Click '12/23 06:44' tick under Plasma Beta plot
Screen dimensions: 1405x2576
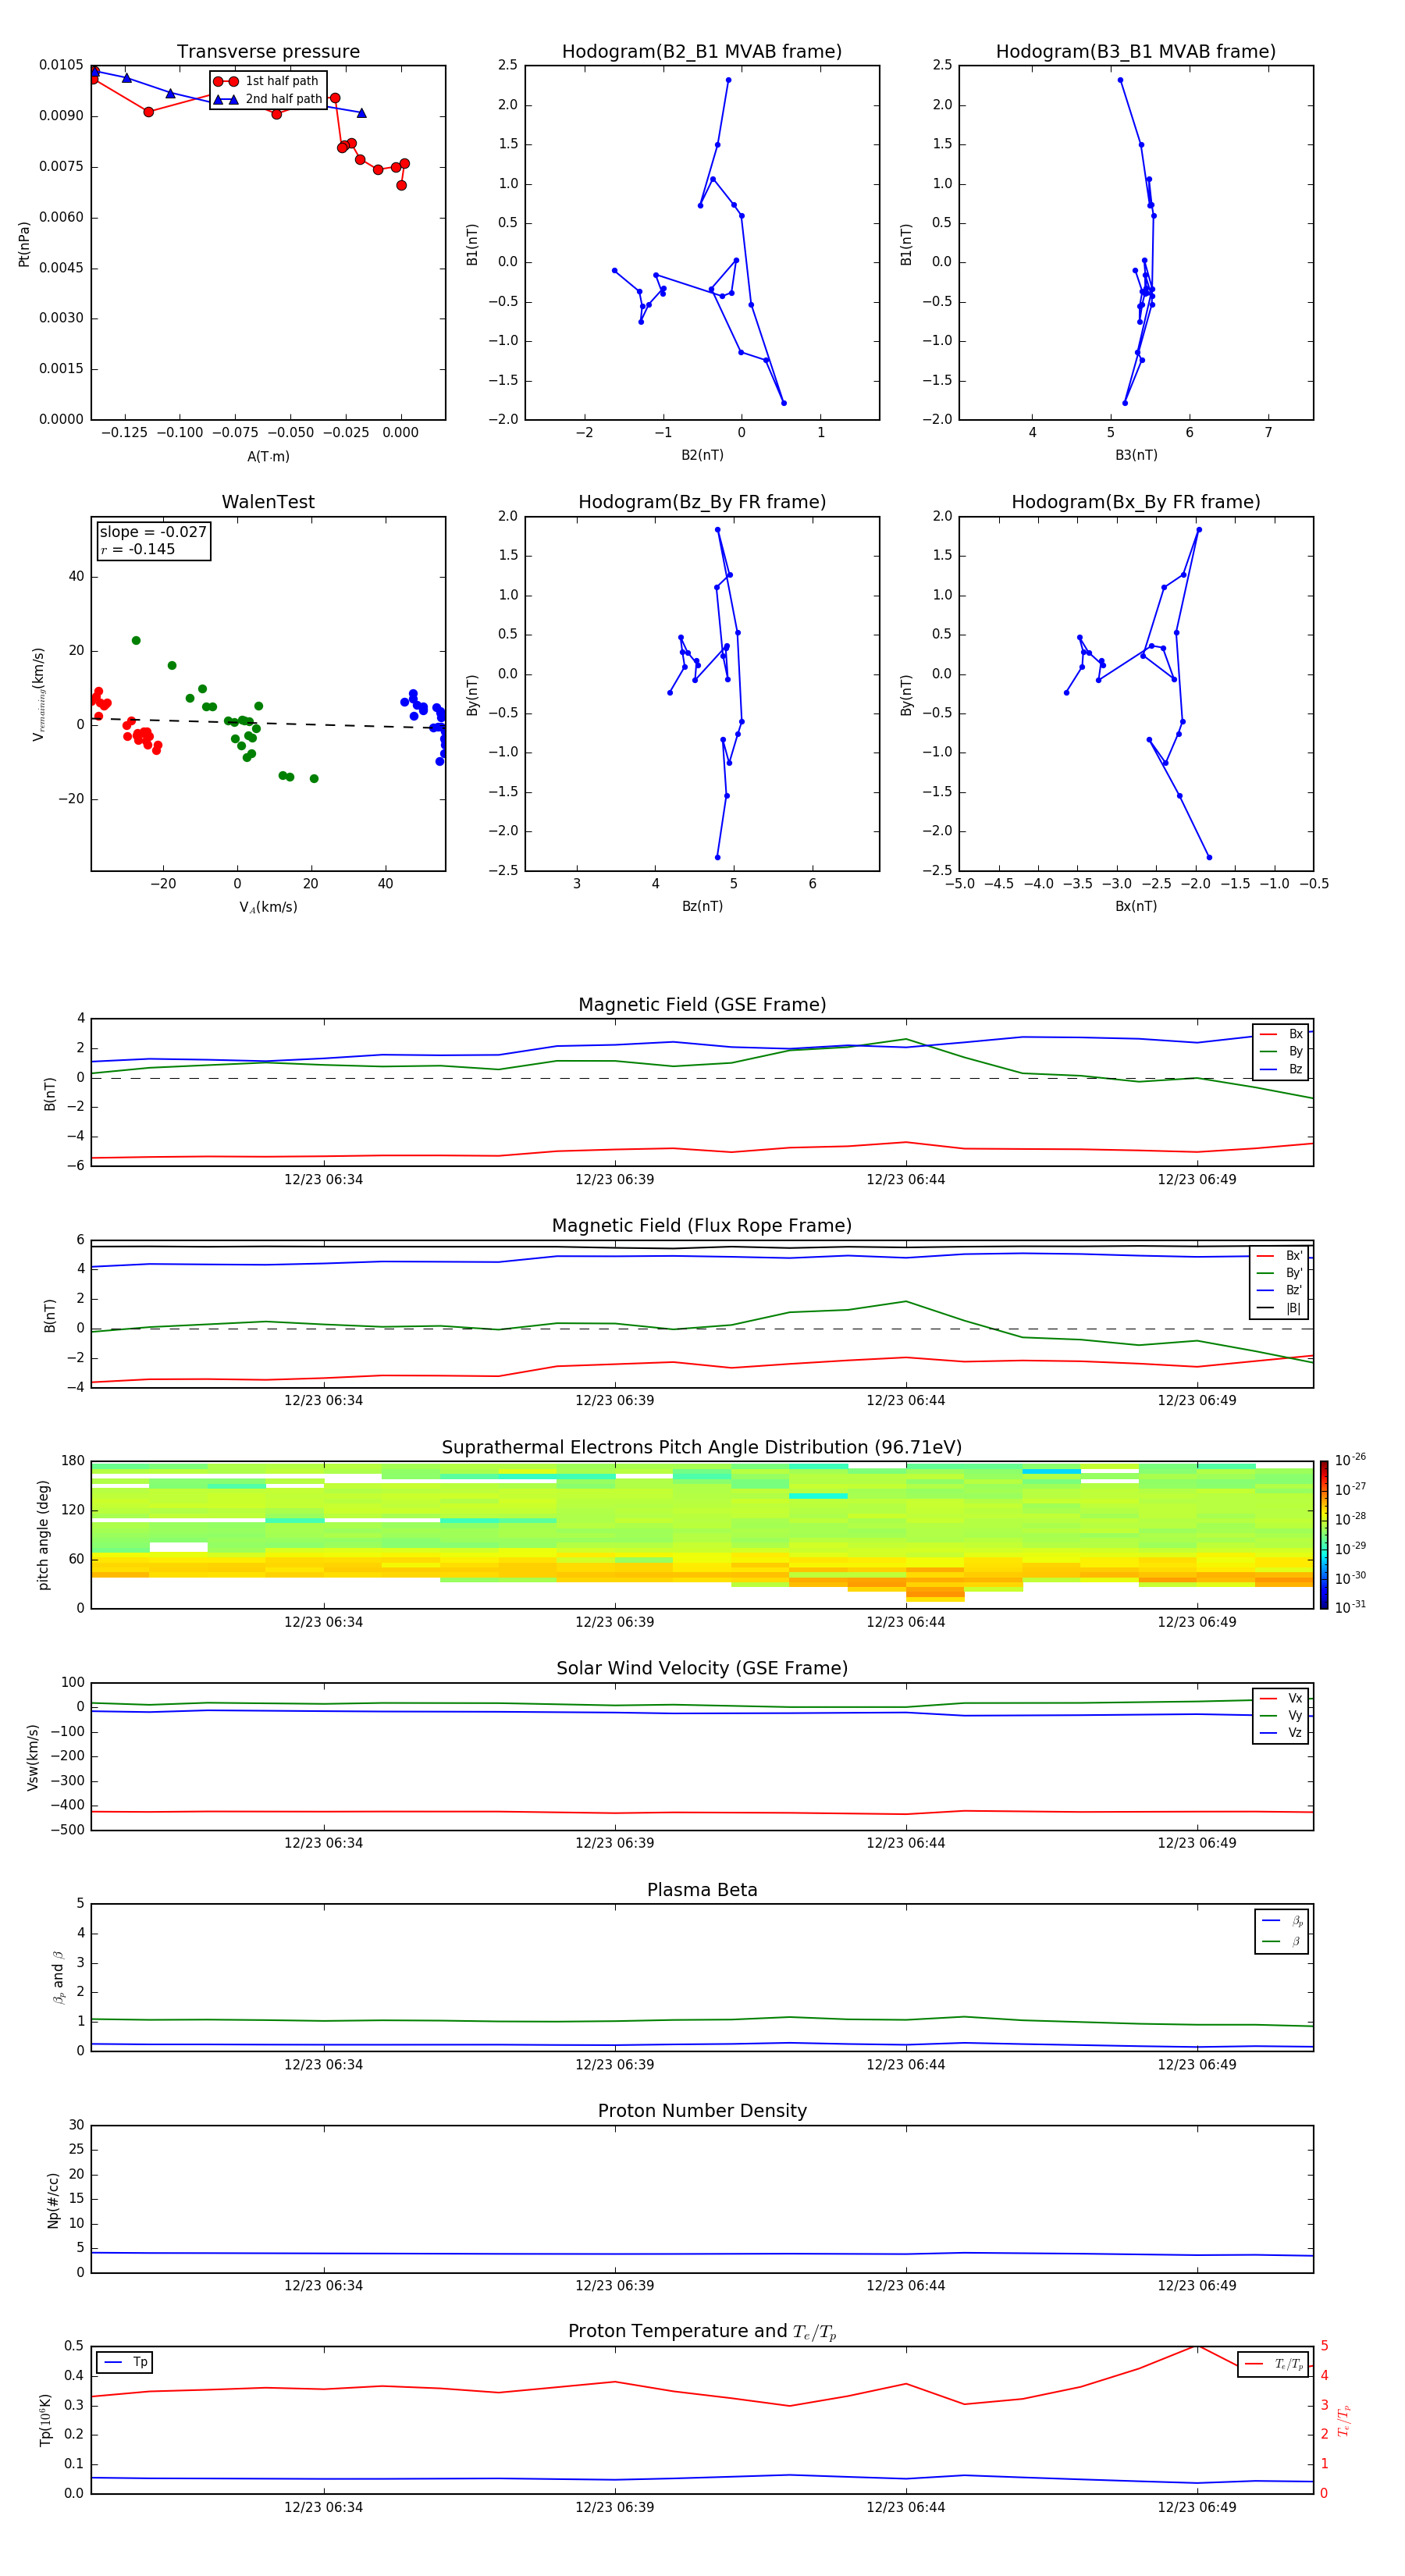pyautogui.click(x=906, y=2065)
